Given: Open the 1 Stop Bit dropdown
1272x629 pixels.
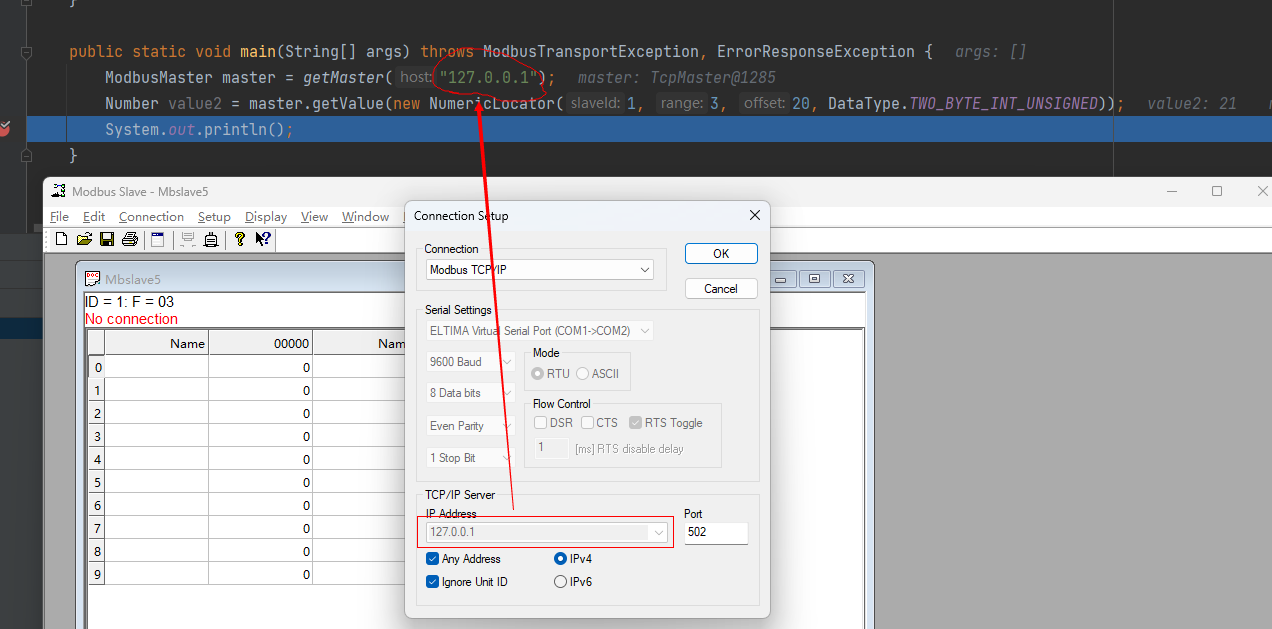Looking at the screenshot, I should click(x=471, y=458).
